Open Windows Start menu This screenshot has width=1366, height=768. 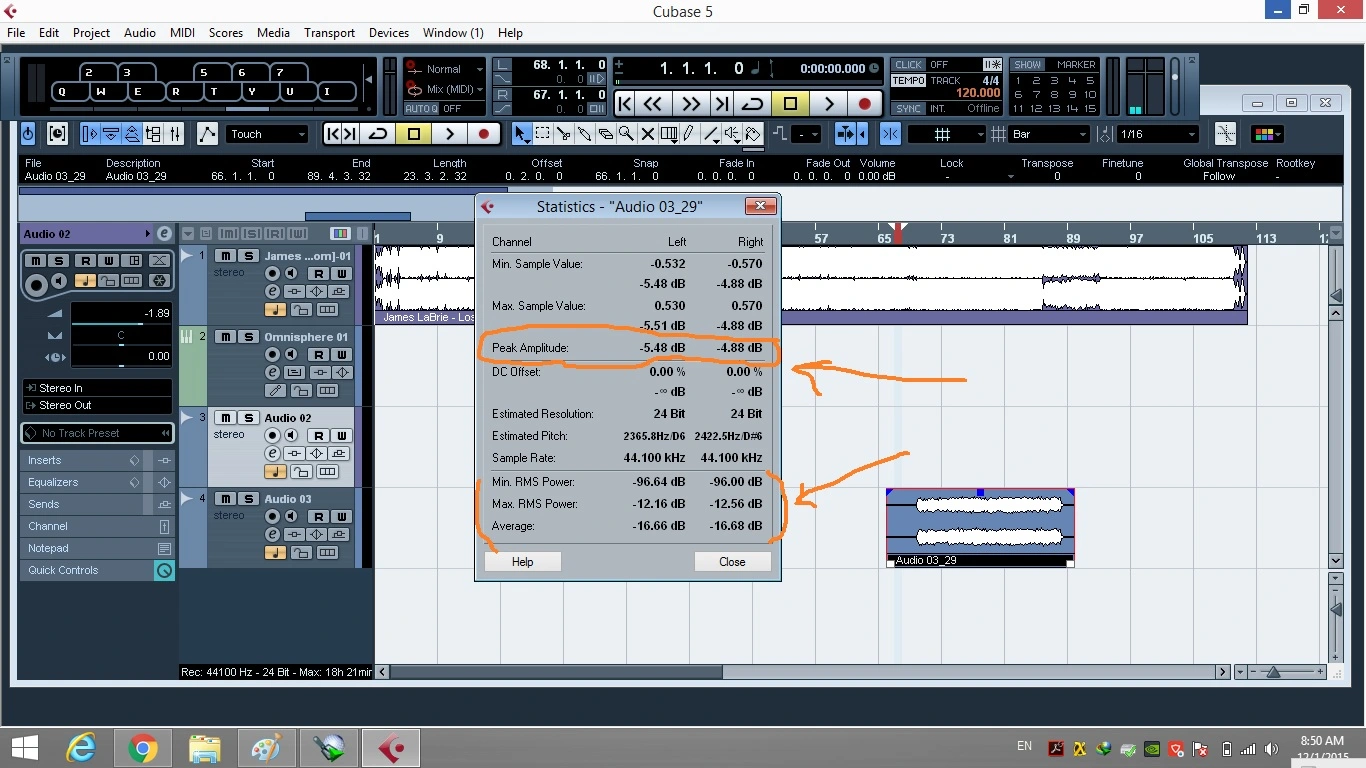point(24,747)
